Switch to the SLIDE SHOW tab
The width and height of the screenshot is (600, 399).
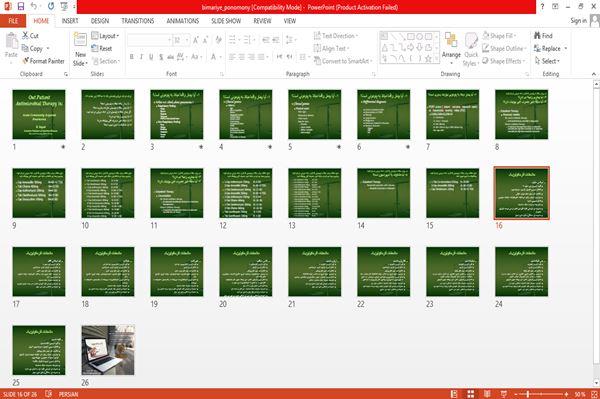pyautogui.click(x=226, y=21)
